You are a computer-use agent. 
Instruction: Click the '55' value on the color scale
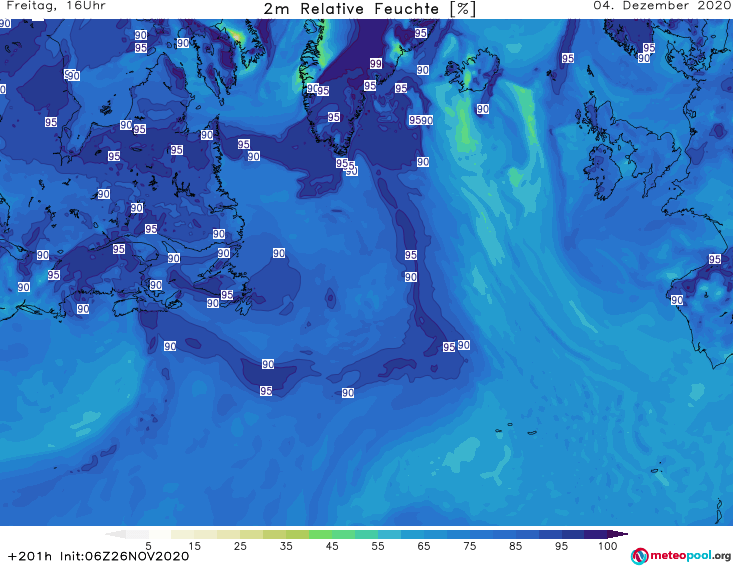click(x=378, y=546)
